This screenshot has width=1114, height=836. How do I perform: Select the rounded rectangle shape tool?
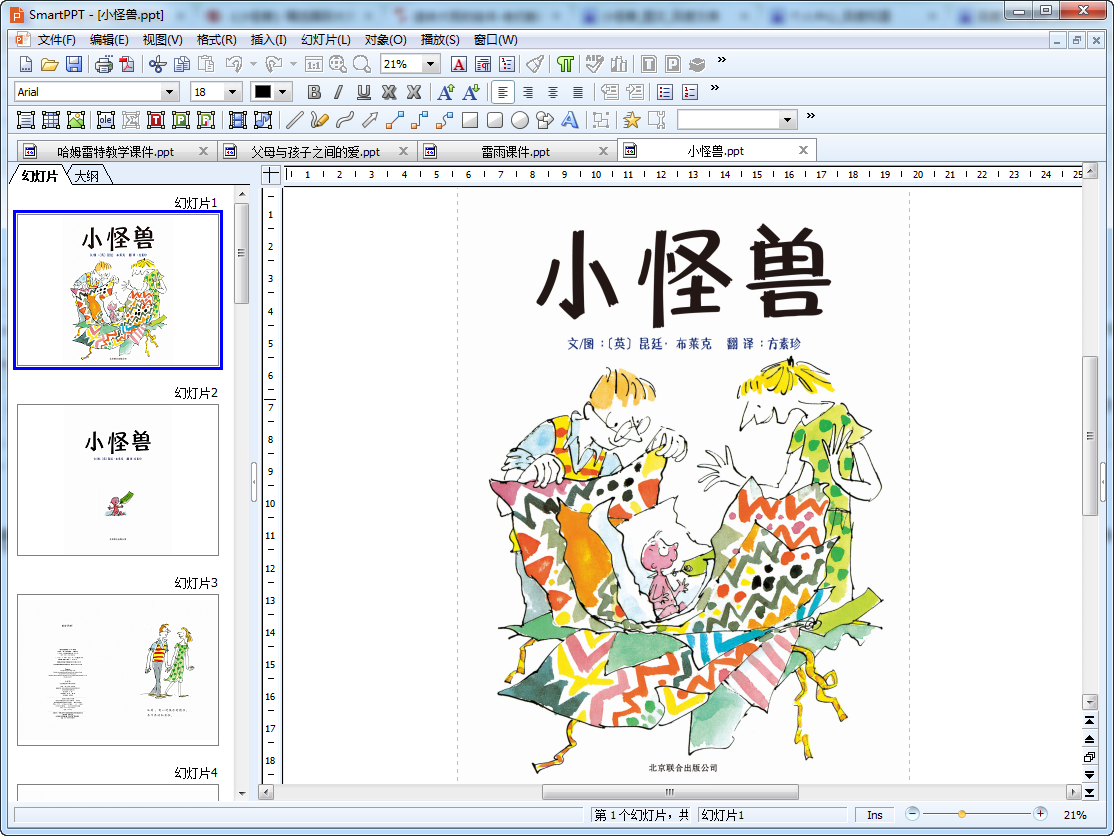[494, 120]
